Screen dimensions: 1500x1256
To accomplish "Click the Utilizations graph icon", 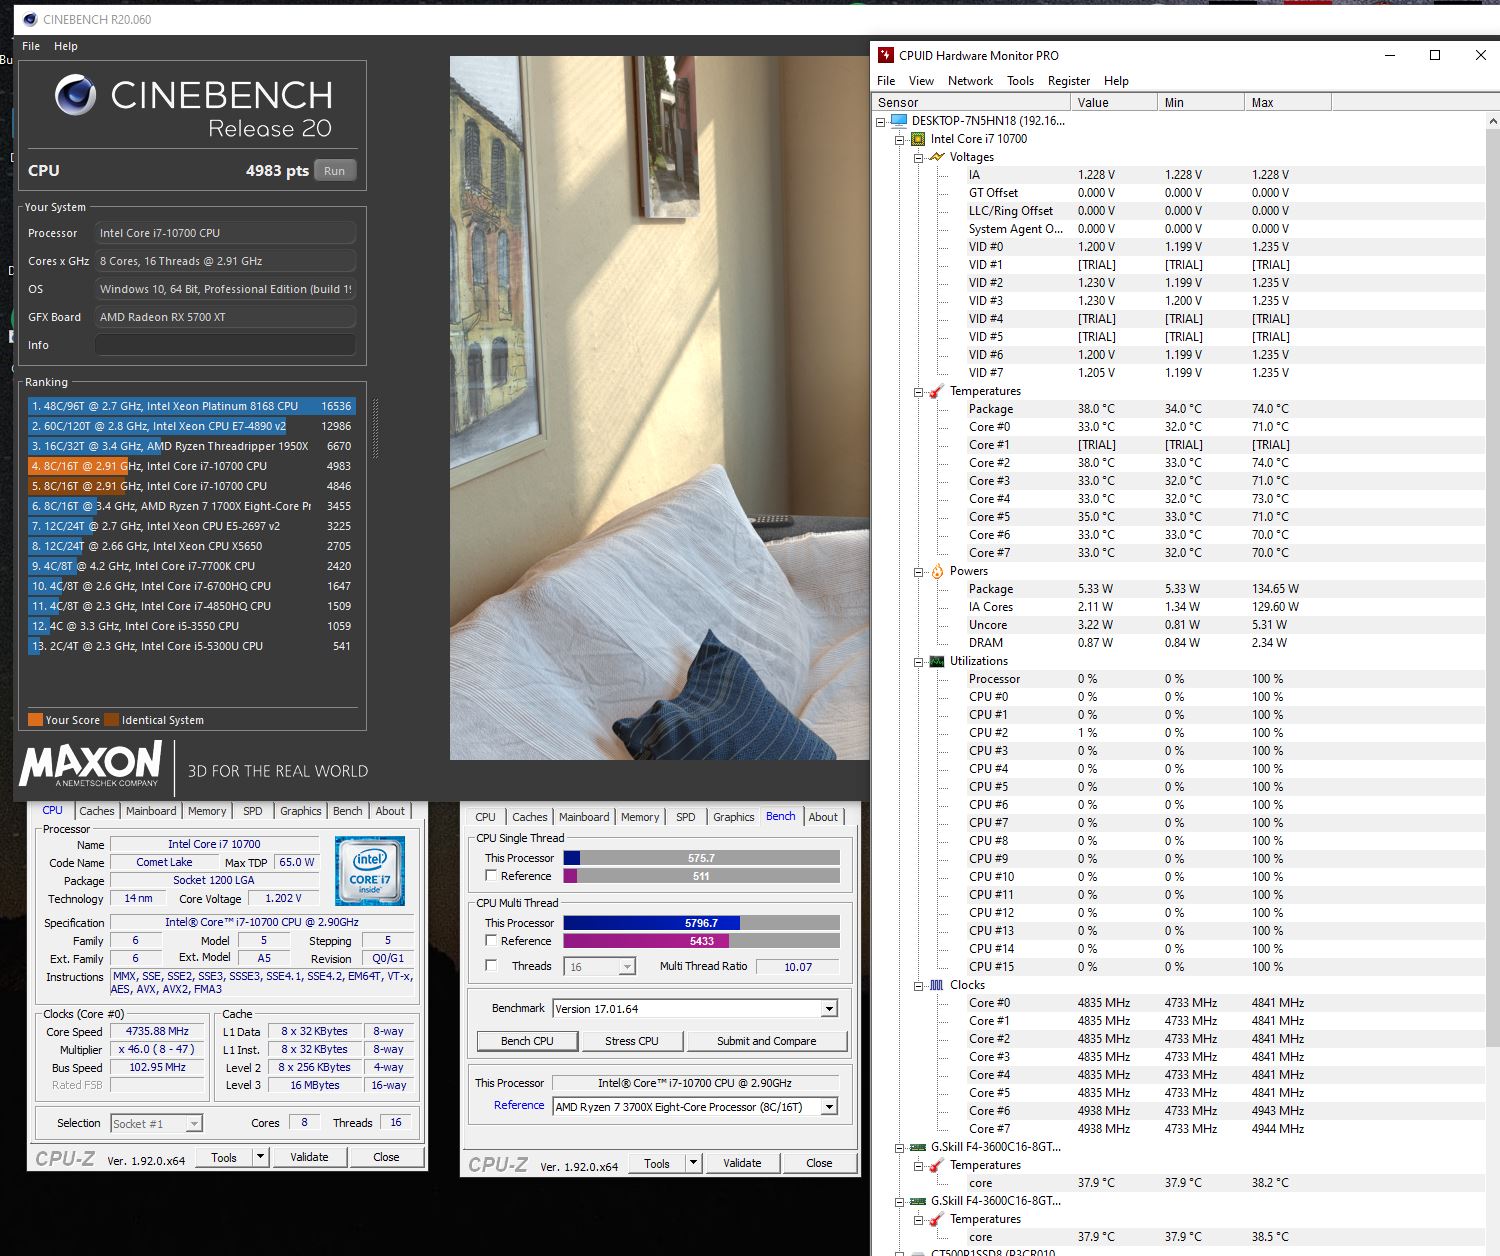I will pos(937,661).
